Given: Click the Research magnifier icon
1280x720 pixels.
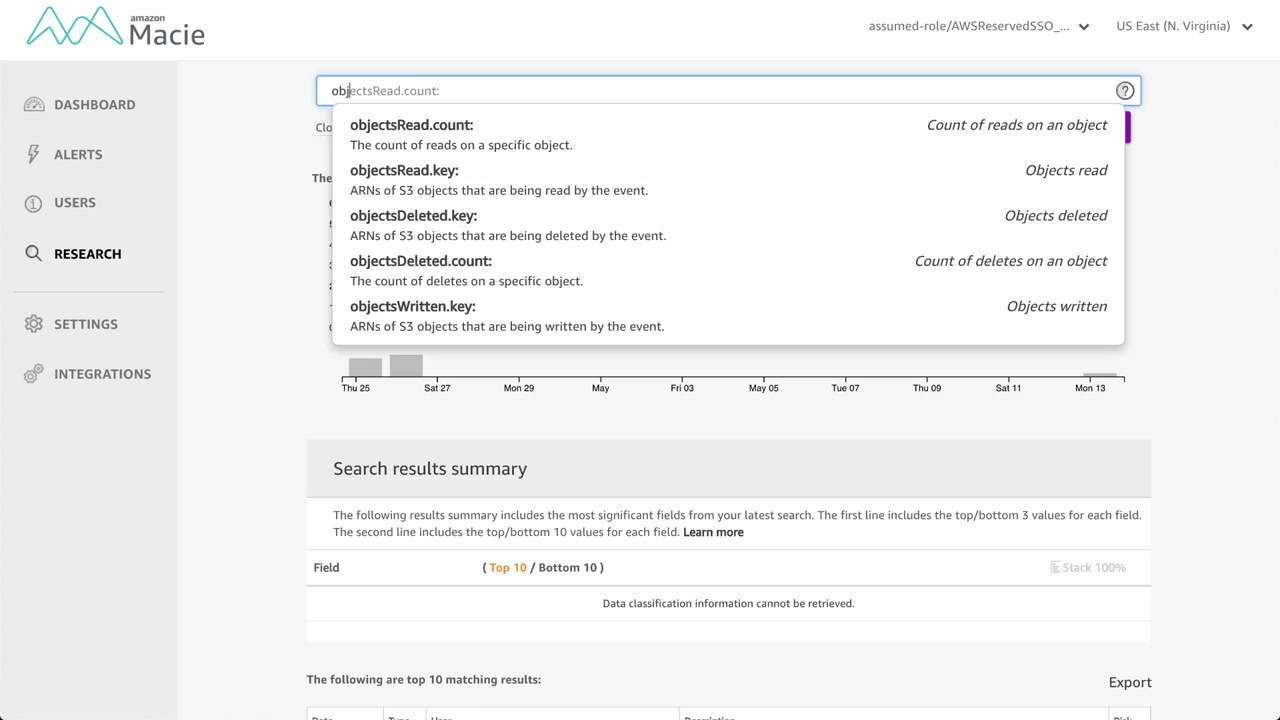Looking at the screenshot, I should click(x=34, y=254).
